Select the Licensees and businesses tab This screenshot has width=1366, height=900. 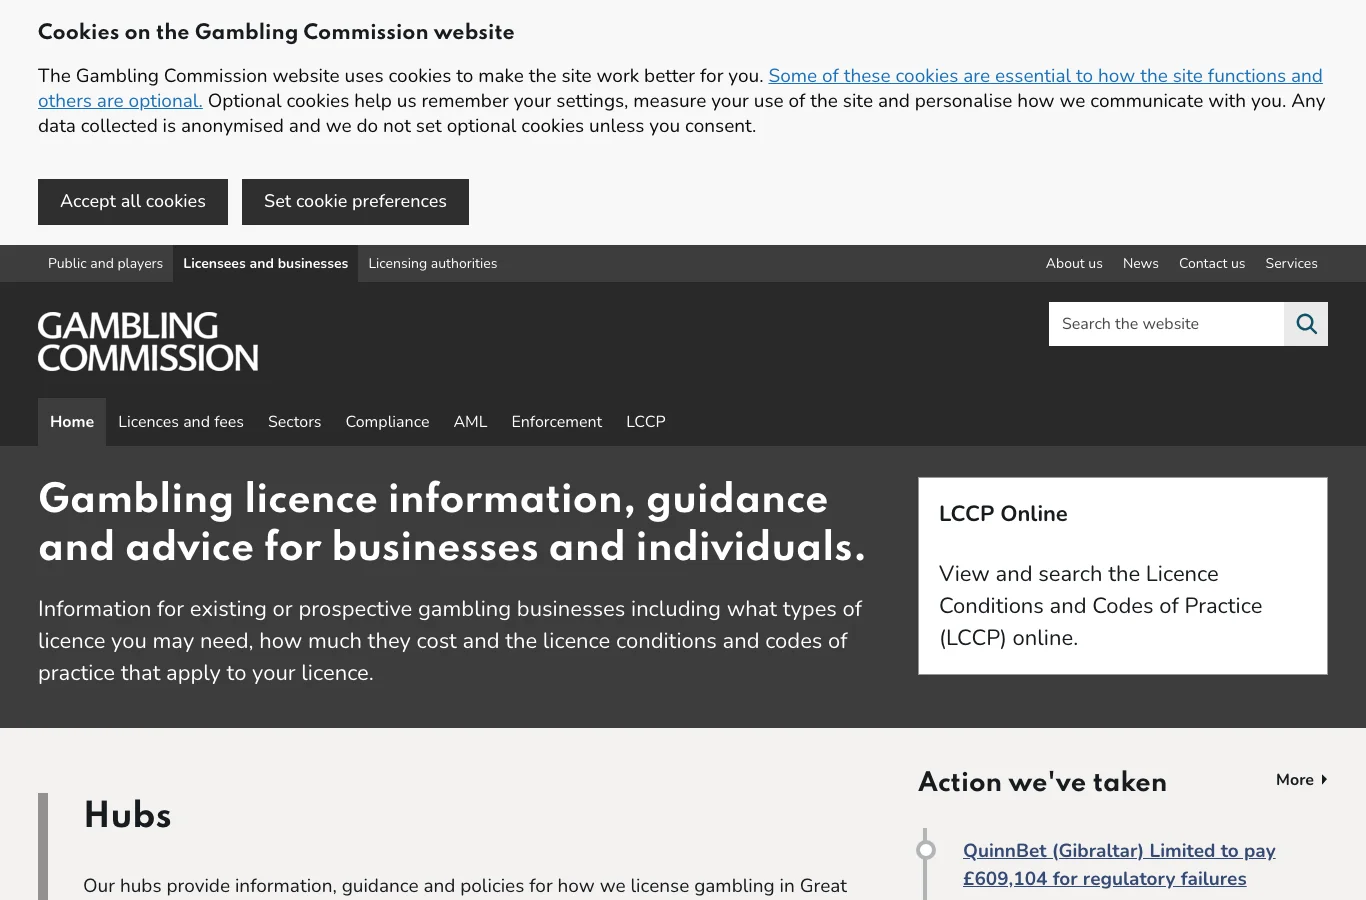[265, 264]
